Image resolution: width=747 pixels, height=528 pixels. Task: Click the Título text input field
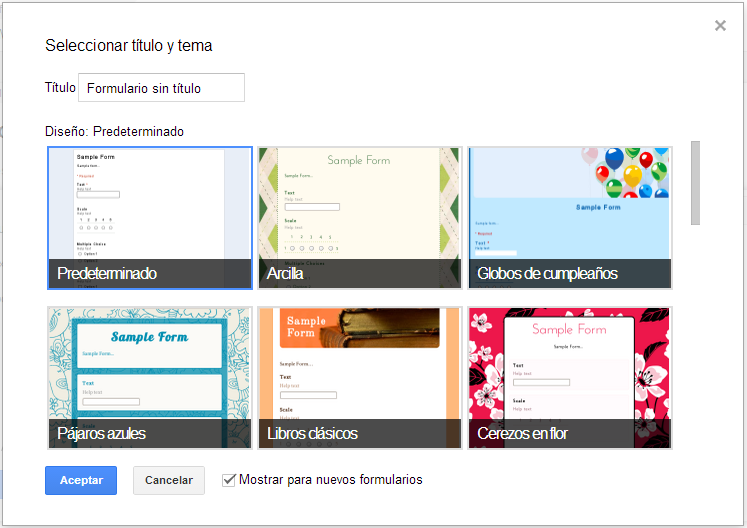click(x=161, y=88)
